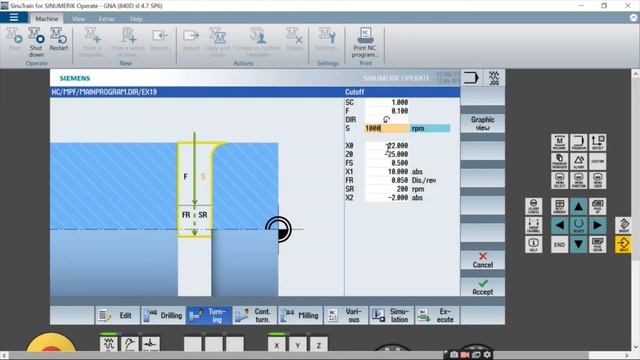Select the Drilling softkey
This screenshot has width=640, height=360.
(163, 315)
